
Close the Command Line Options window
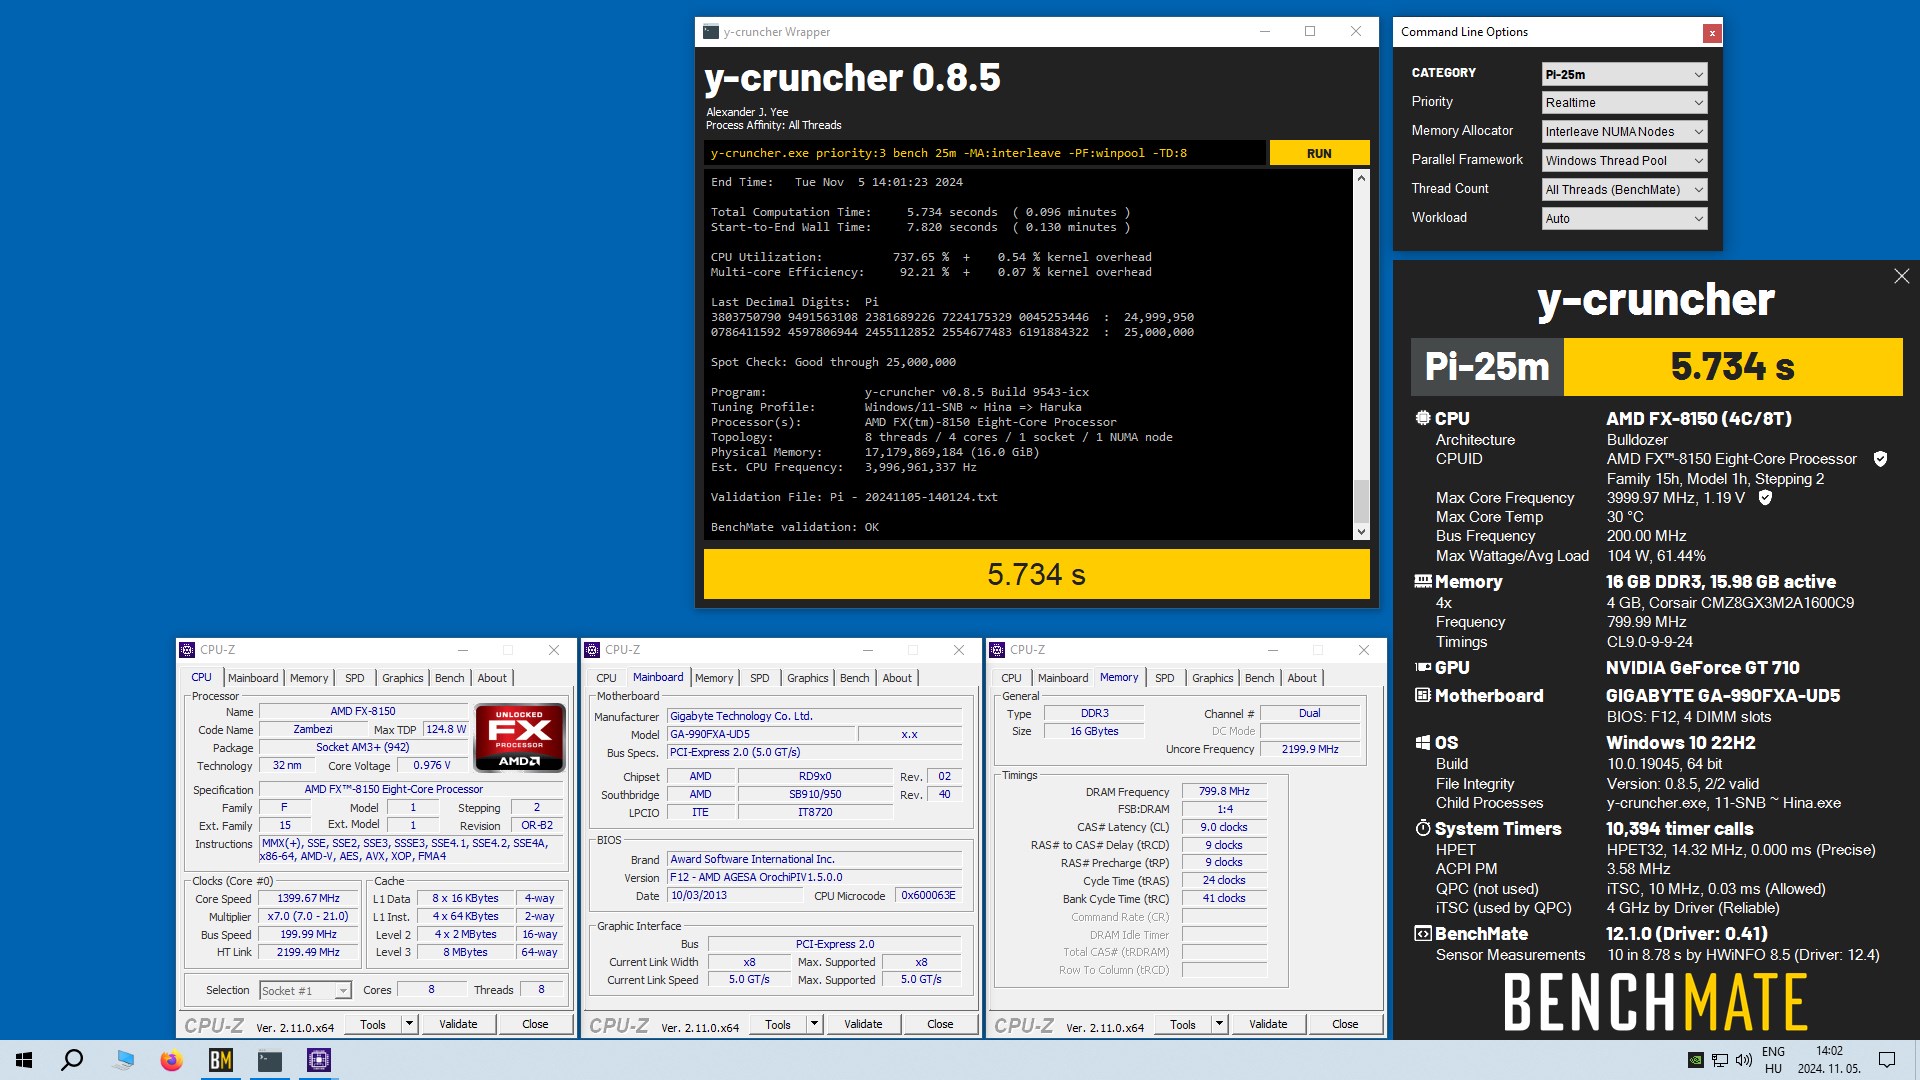[1712, 33]
